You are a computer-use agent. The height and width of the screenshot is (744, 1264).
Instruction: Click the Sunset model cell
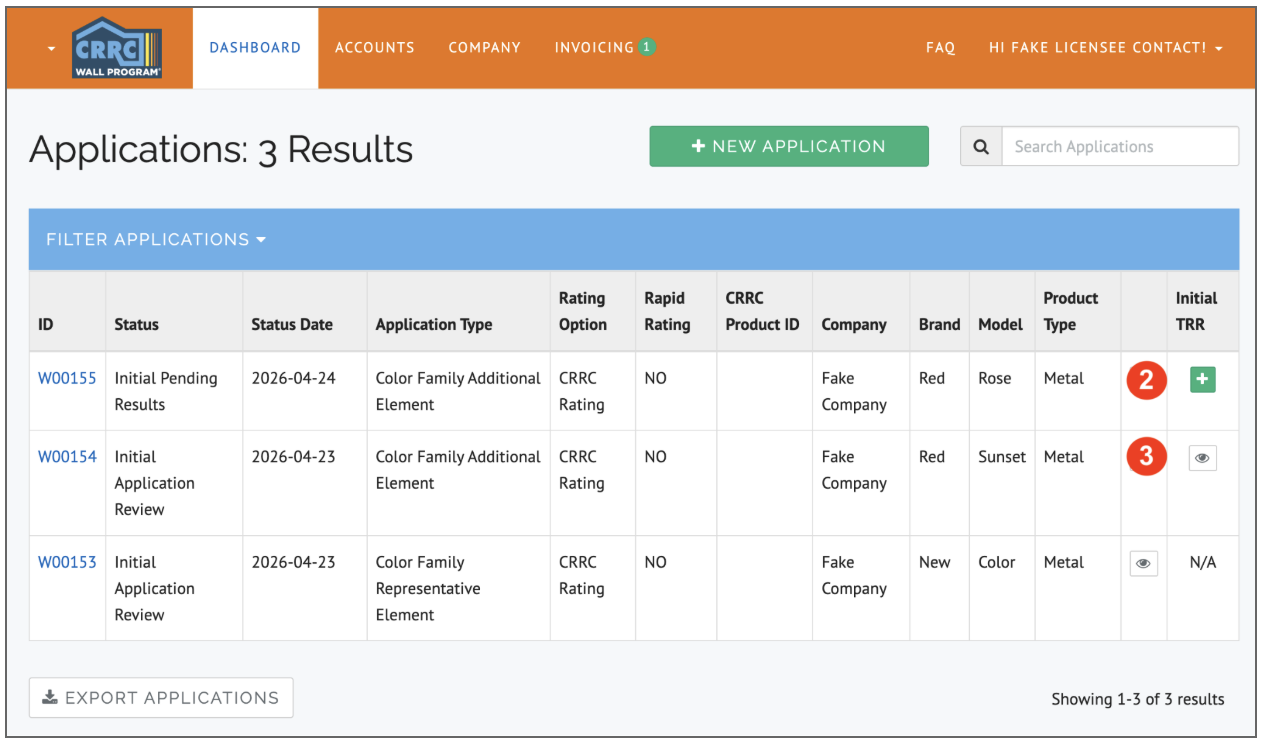click(1002, 483)
